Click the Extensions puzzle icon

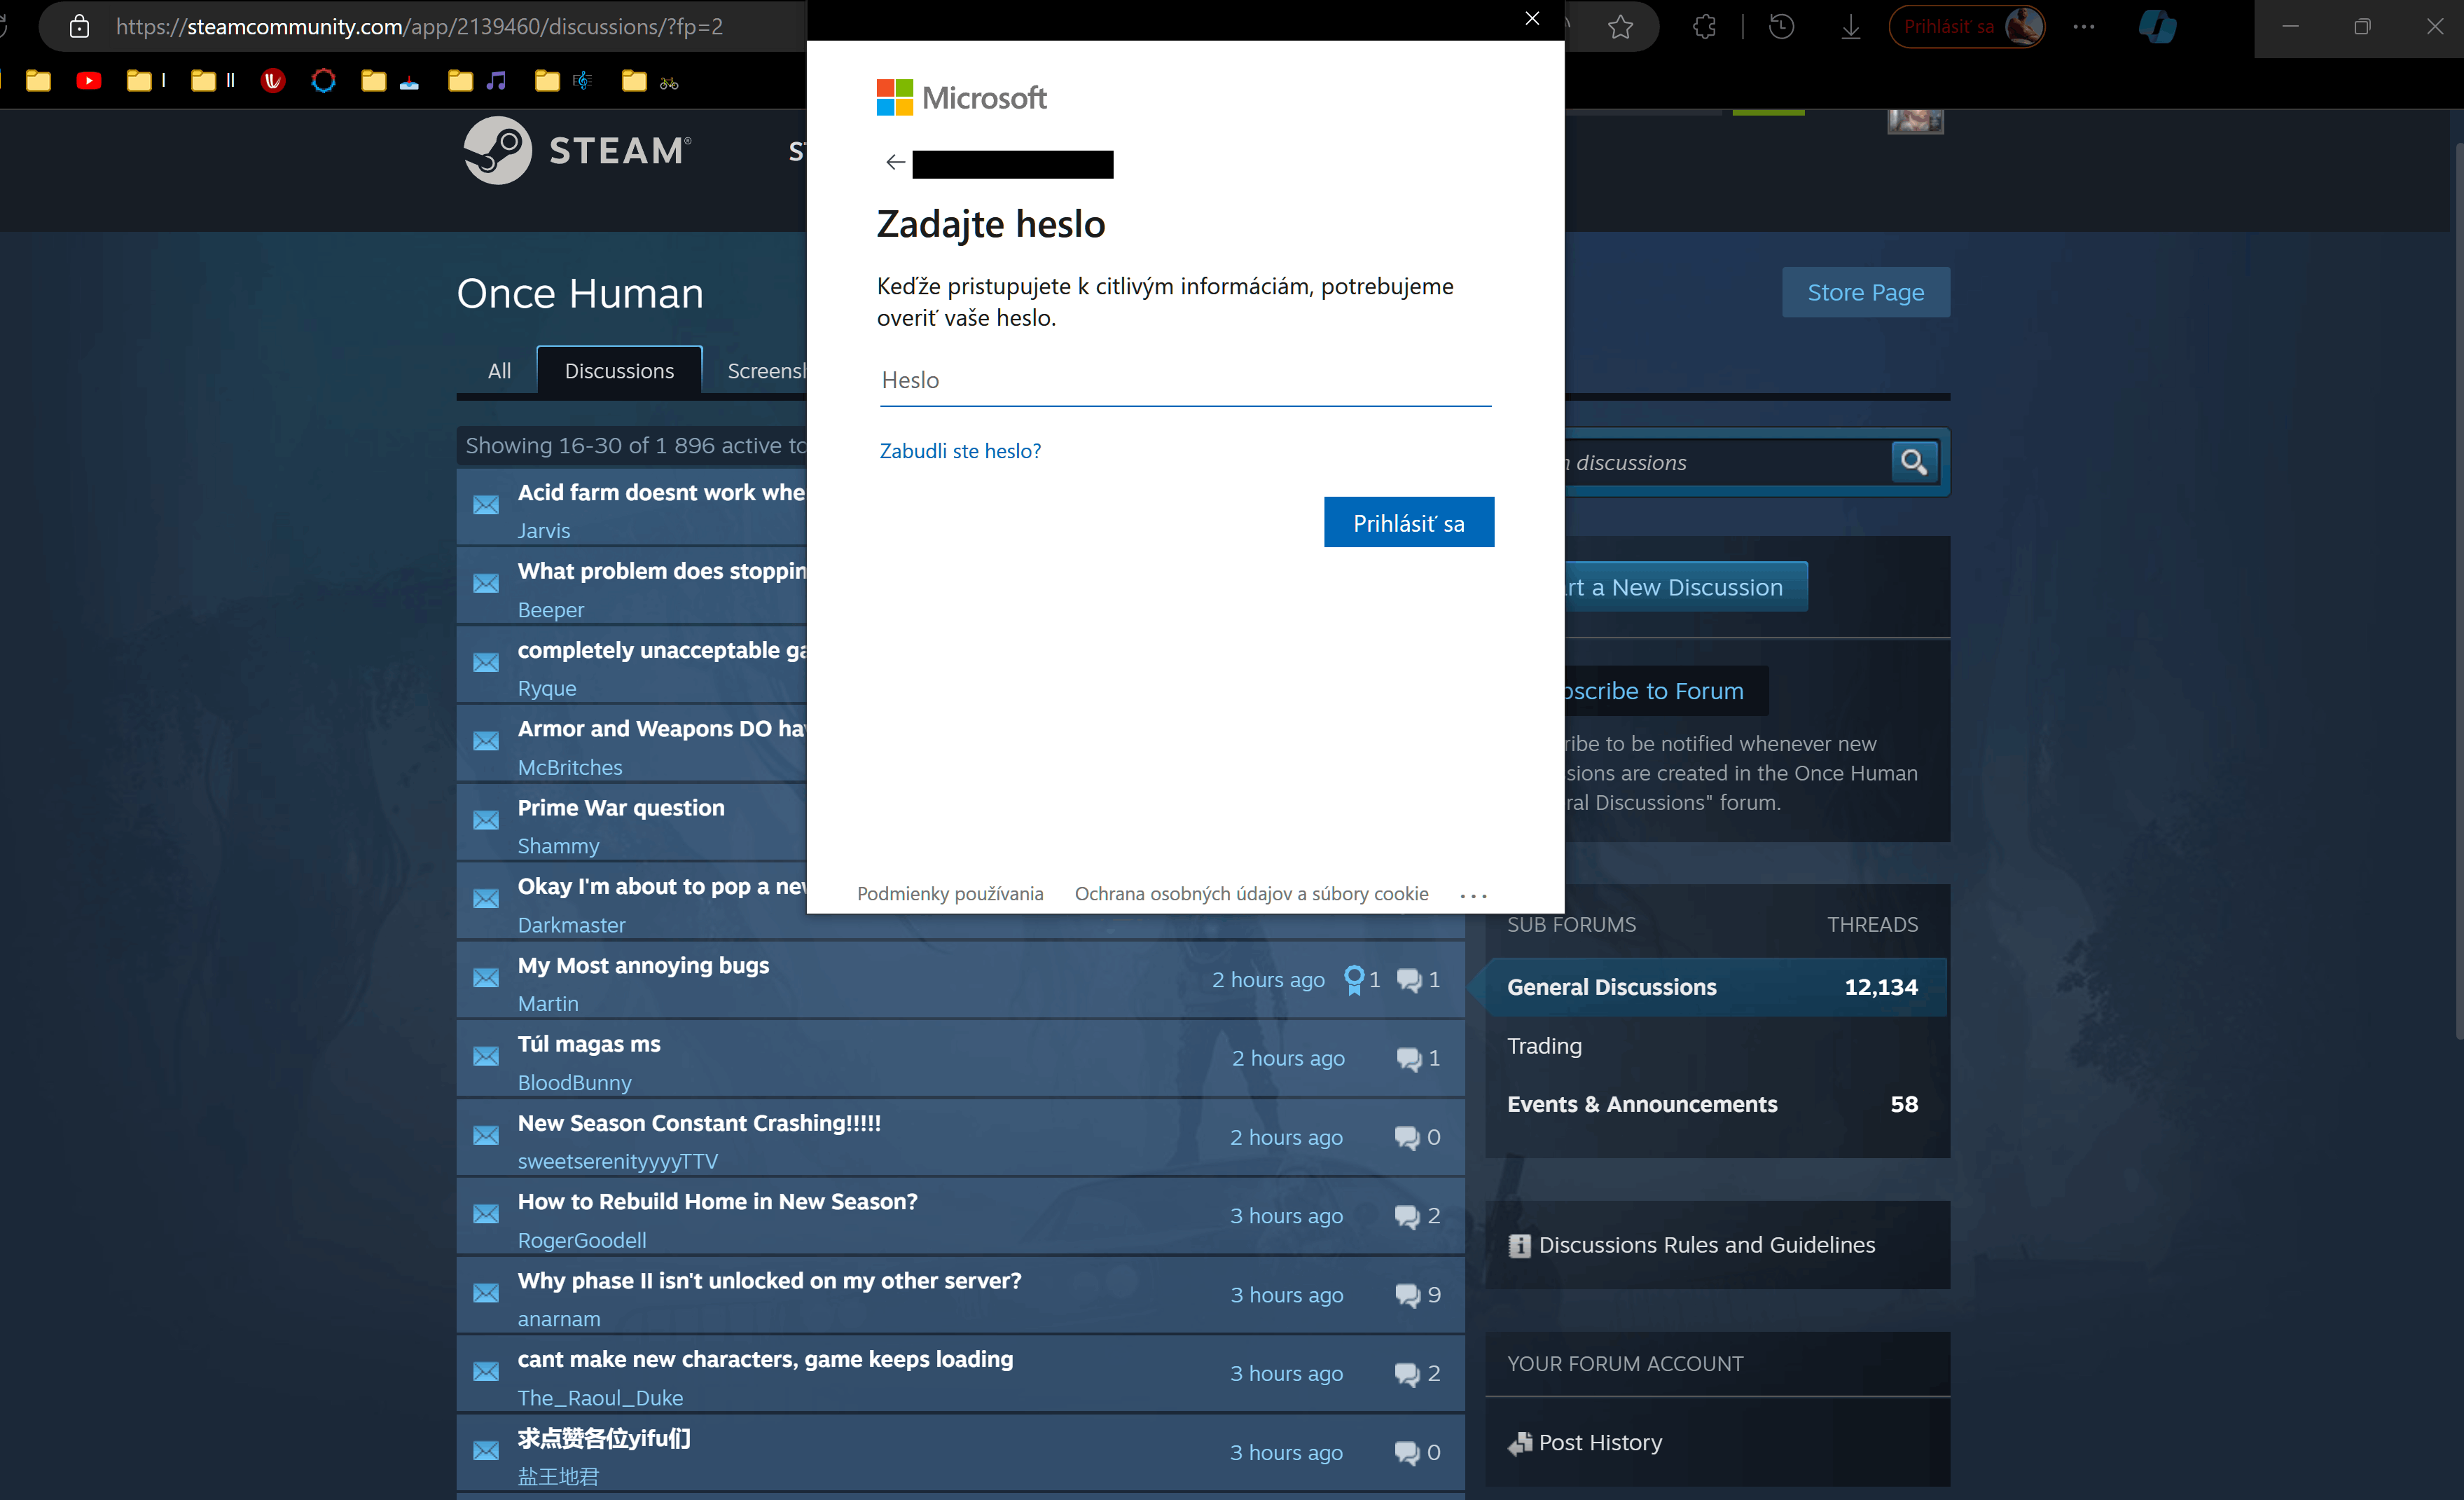pyautogui.click(x=1705, y=27)
